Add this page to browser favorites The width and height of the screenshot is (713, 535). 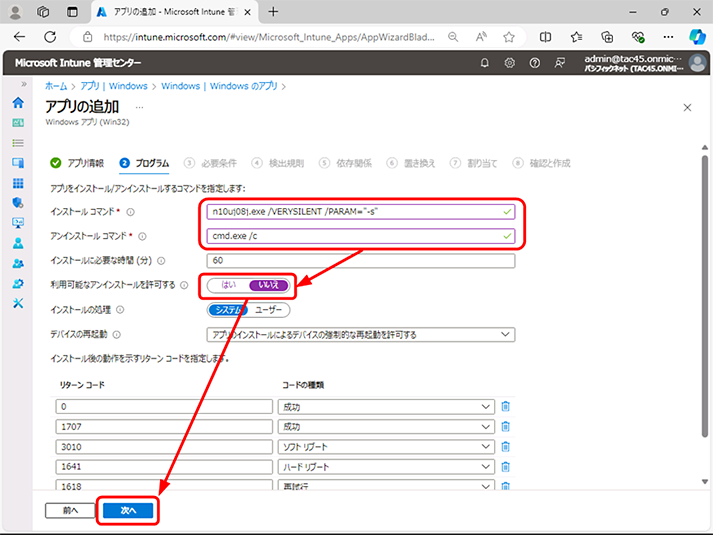(x=509, y=37)
